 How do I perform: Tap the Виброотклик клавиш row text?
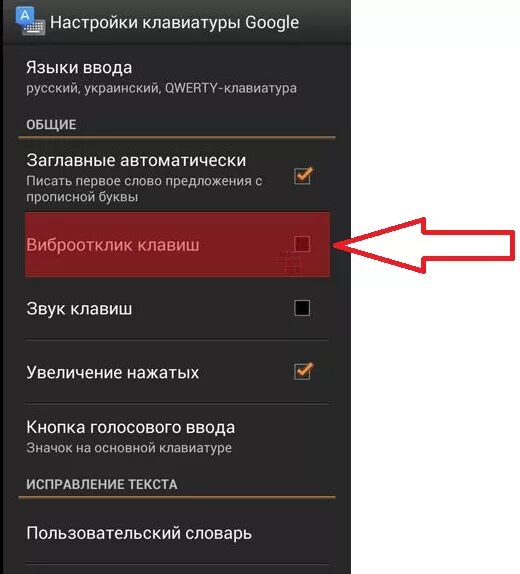[113, 244]
